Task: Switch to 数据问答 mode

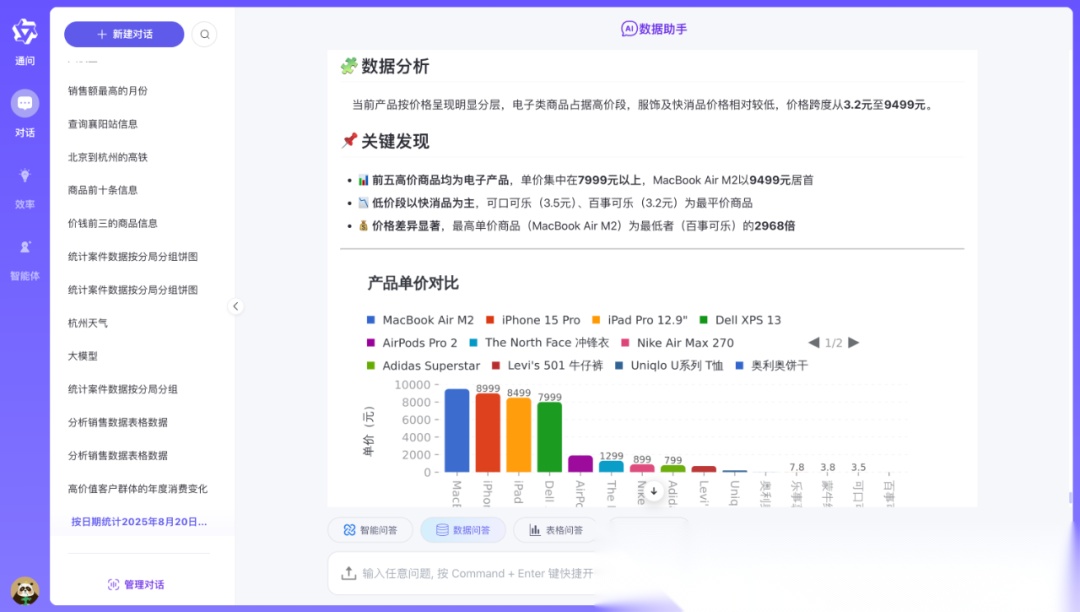Action: (463, 530)
